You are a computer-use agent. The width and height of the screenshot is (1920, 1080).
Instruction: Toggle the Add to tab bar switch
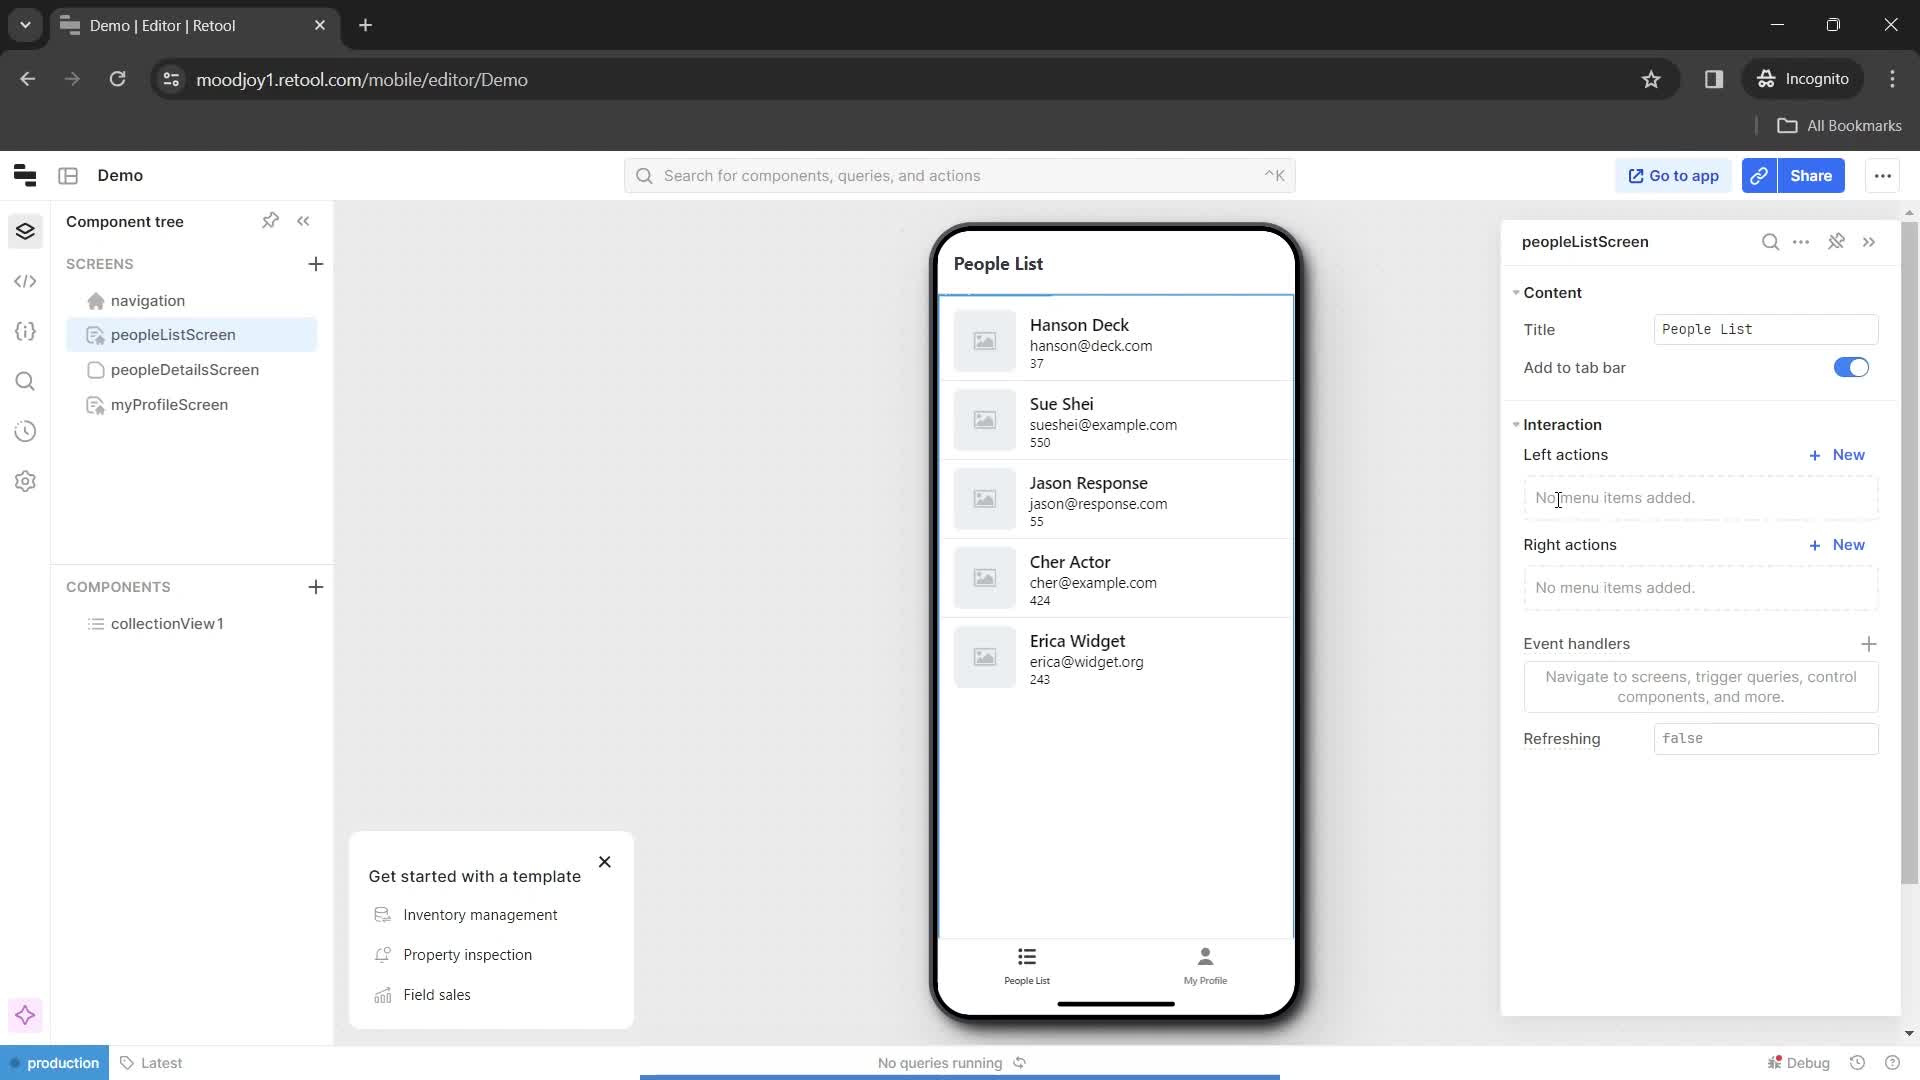coord(1853,367)
